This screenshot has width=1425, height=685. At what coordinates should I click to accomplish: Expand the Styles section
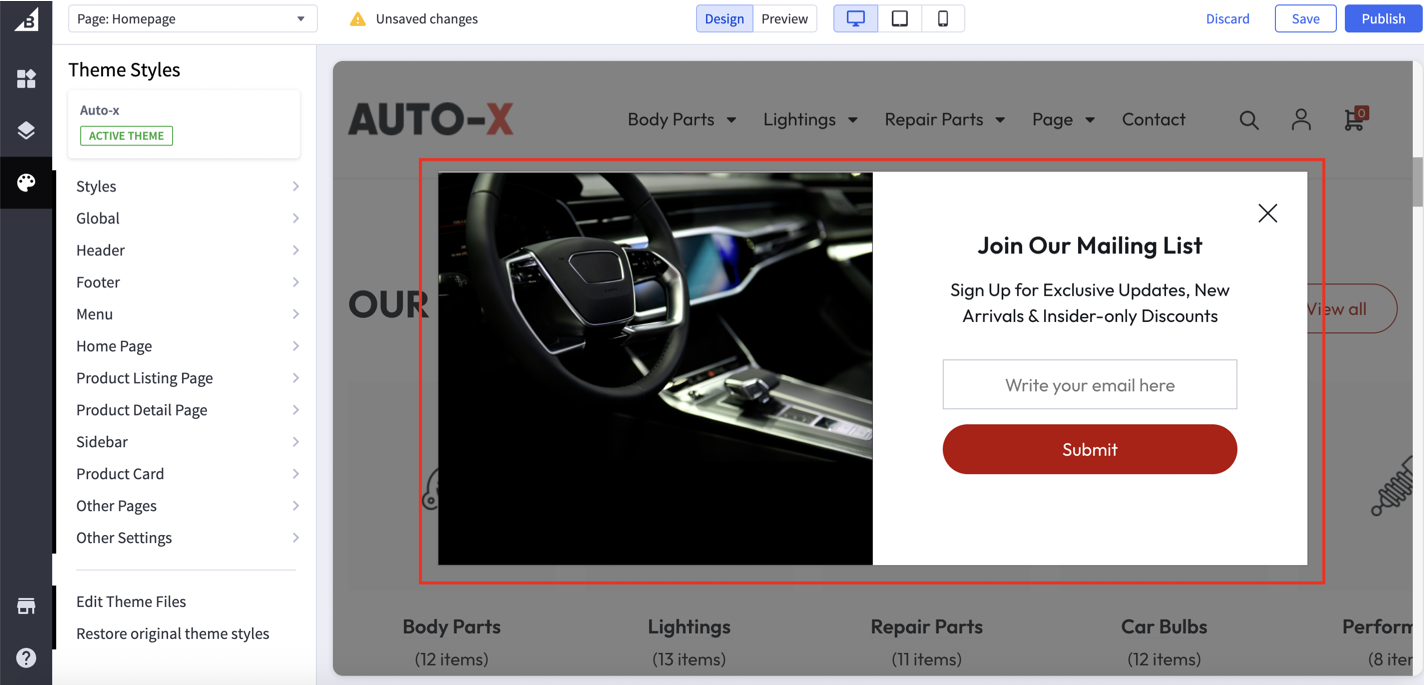click(x=186, y=186)
